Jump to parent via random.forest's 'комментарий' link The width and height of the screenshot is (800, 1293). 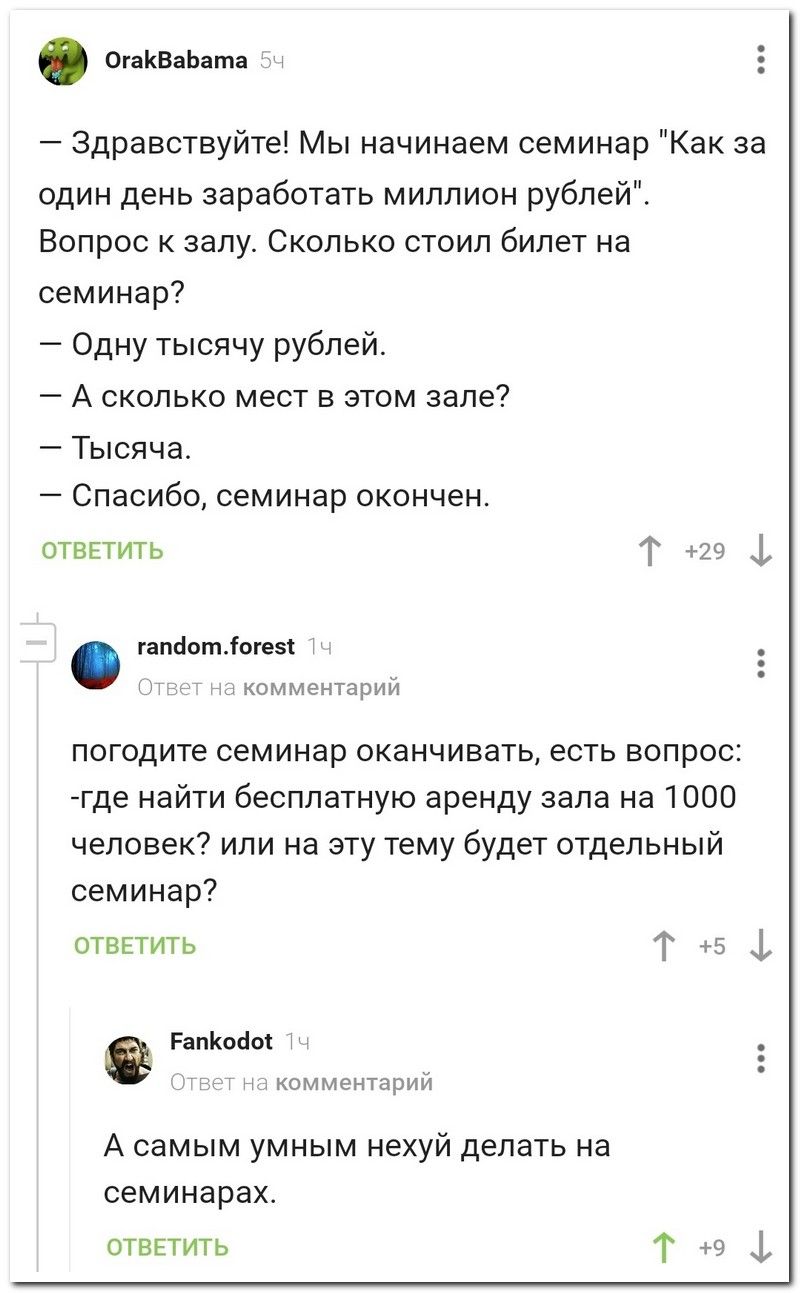coord(321,687)
